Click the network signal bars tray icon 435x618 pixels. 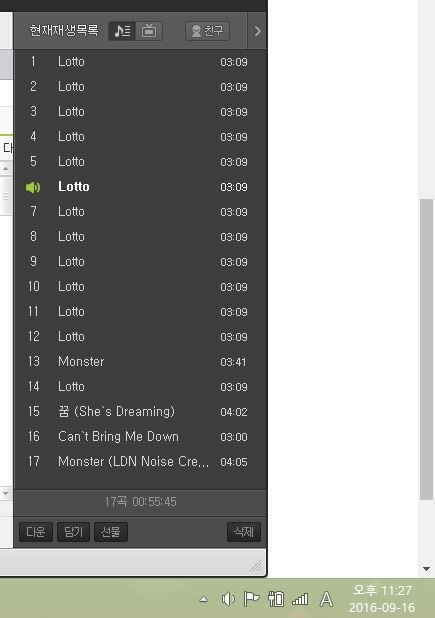(x=300, y=599)
